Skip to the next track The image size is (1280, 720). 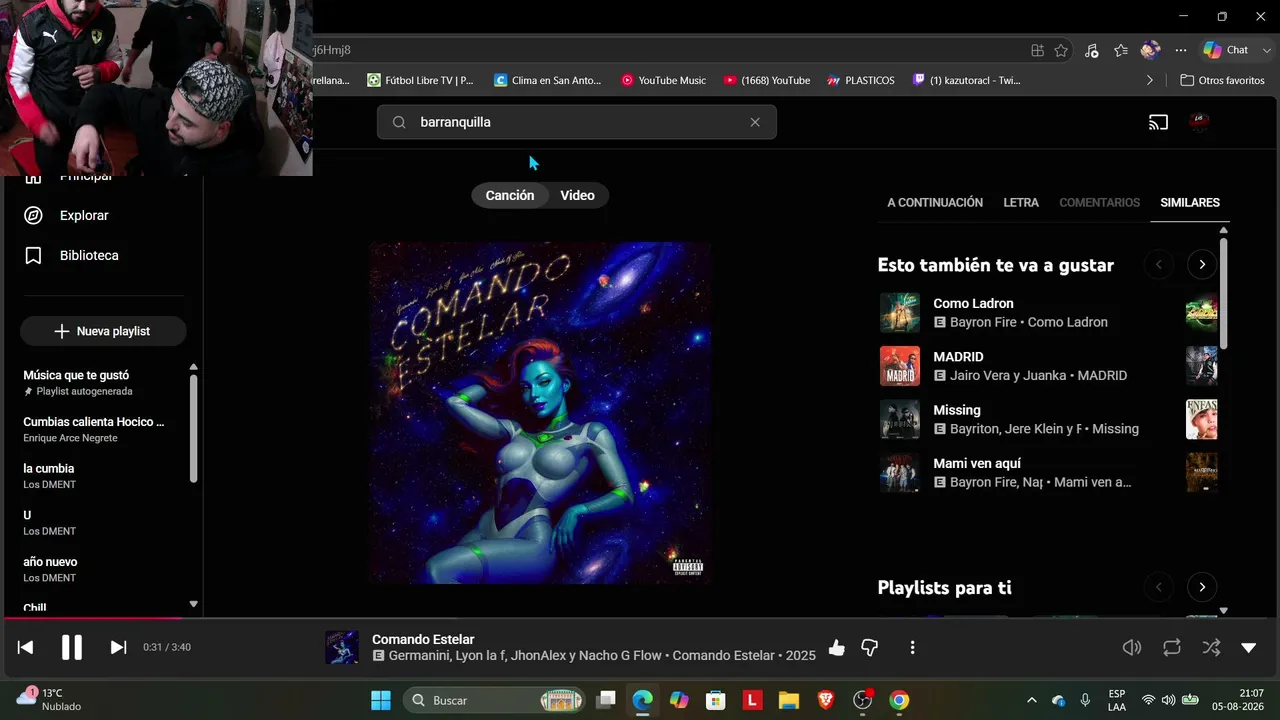[x=118, y=647]
